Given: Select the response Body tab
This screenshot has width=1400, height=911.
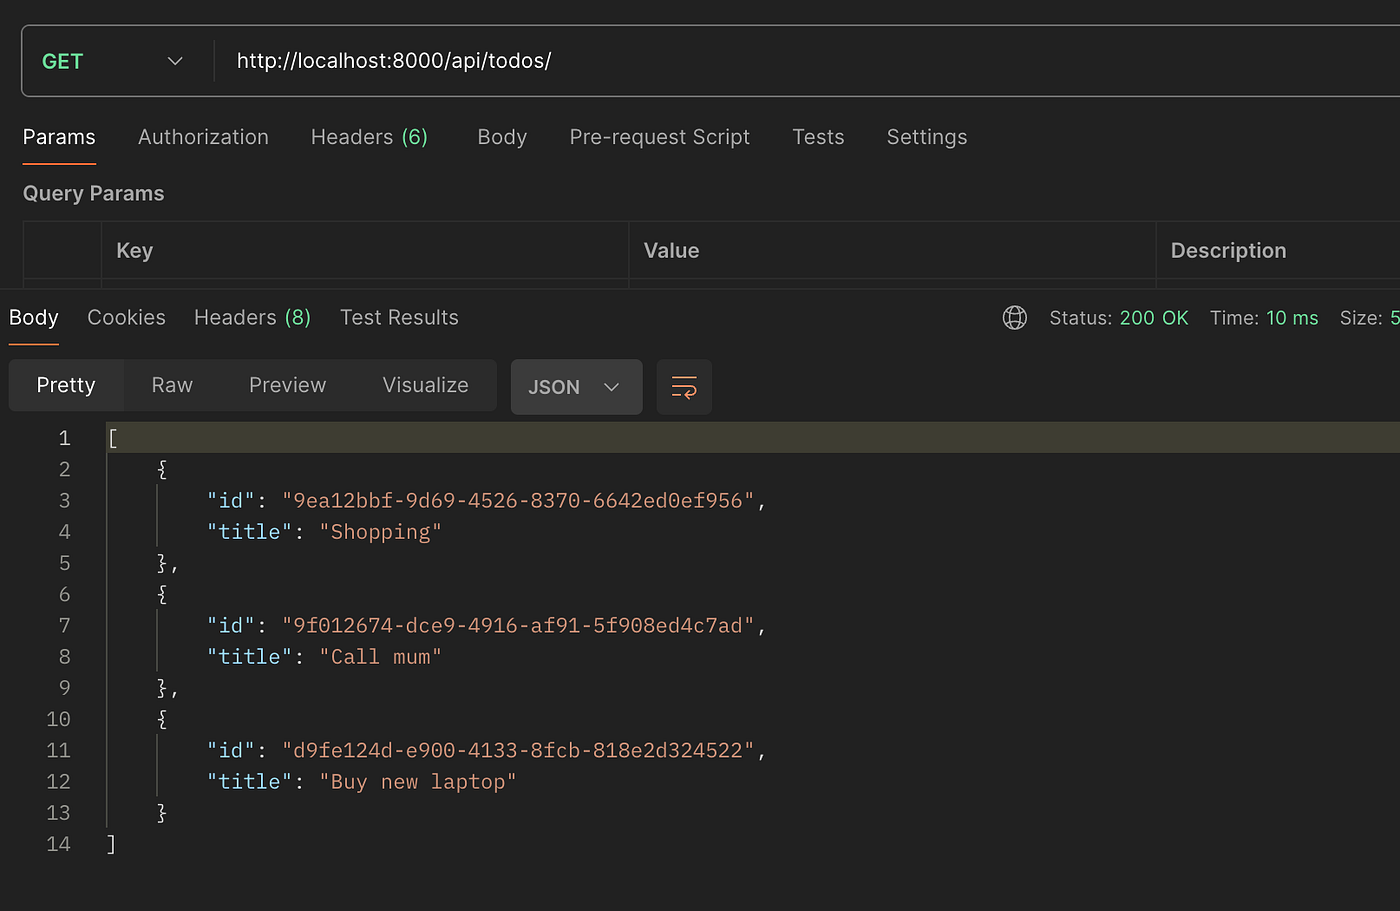Looking at the screenshot, I should point(34,317).
